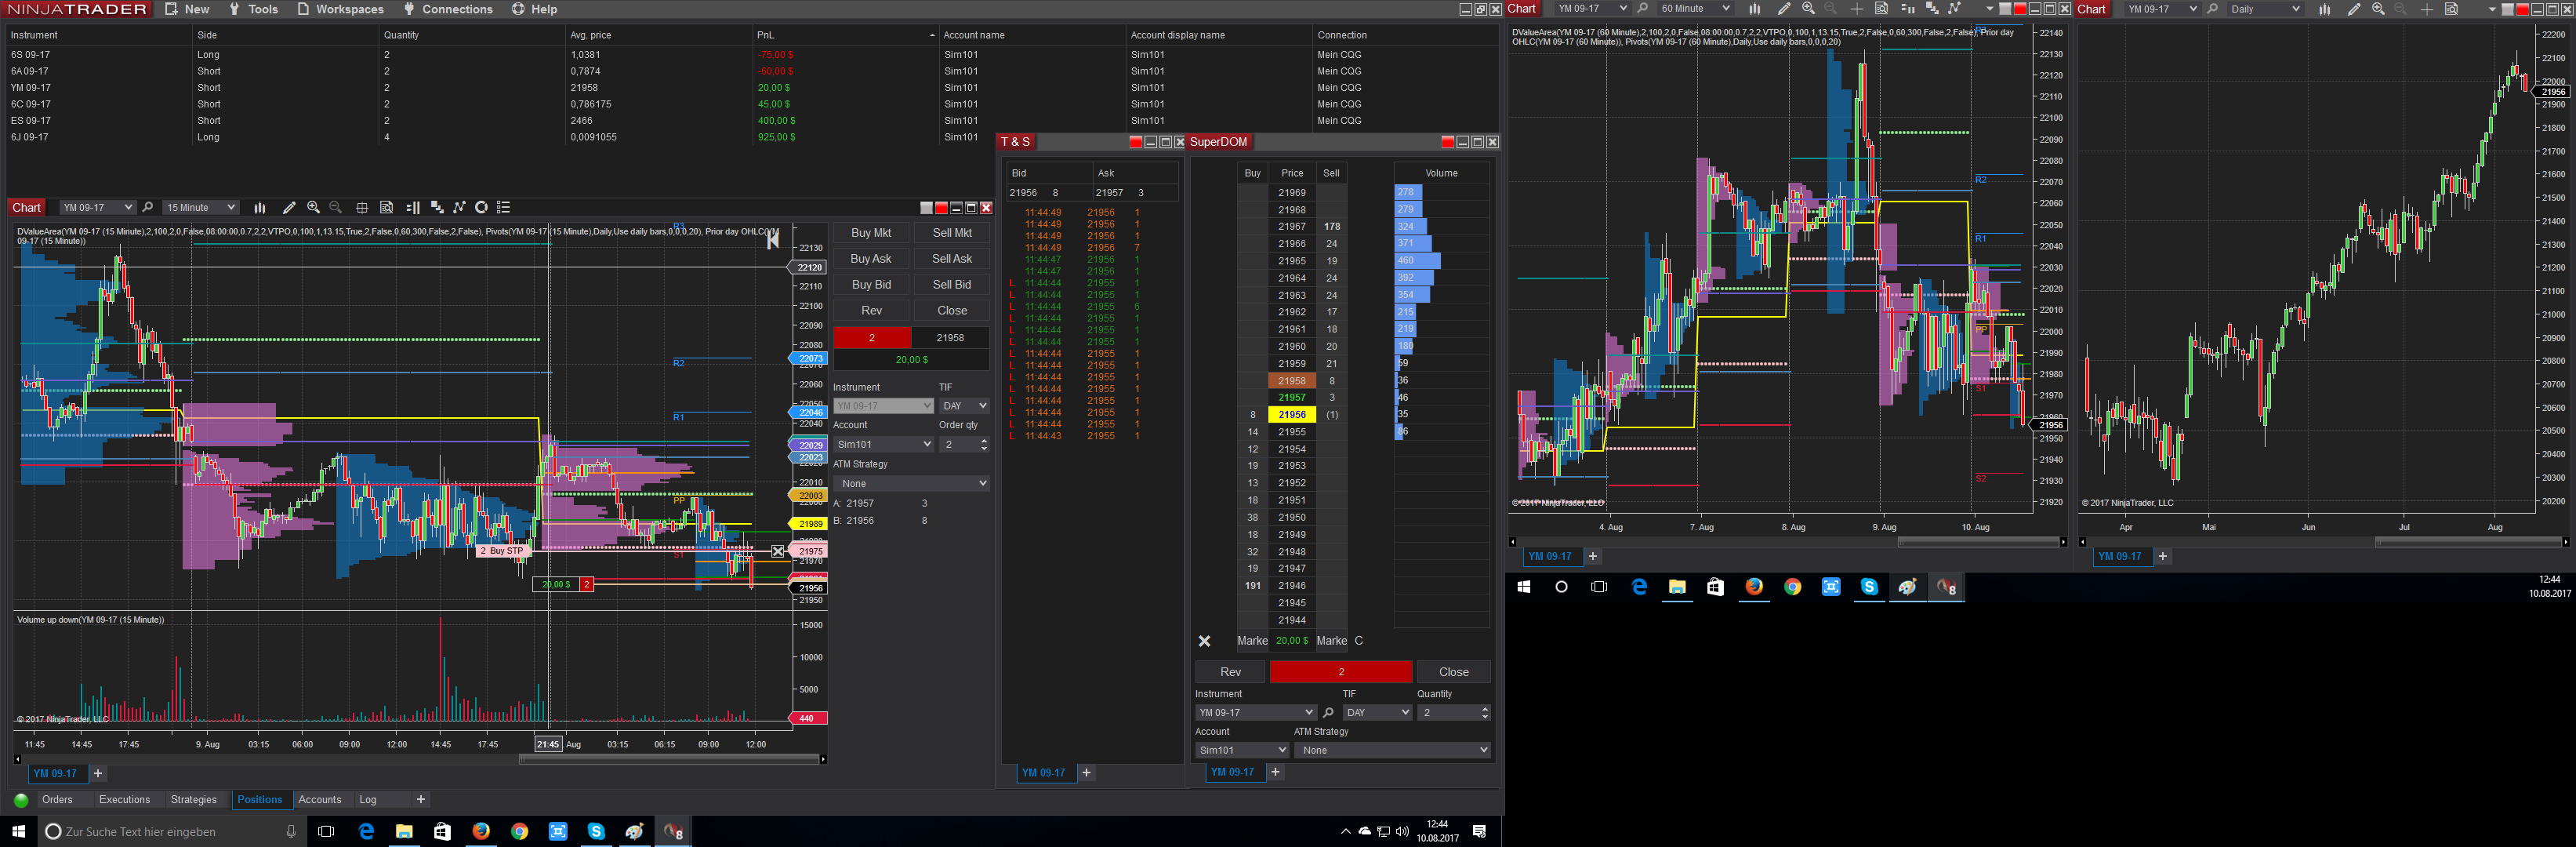The width and height of the screenshot is (2576, 847).
Task: Open Skype from the Windows taskbar
Action: coord(596,831)
